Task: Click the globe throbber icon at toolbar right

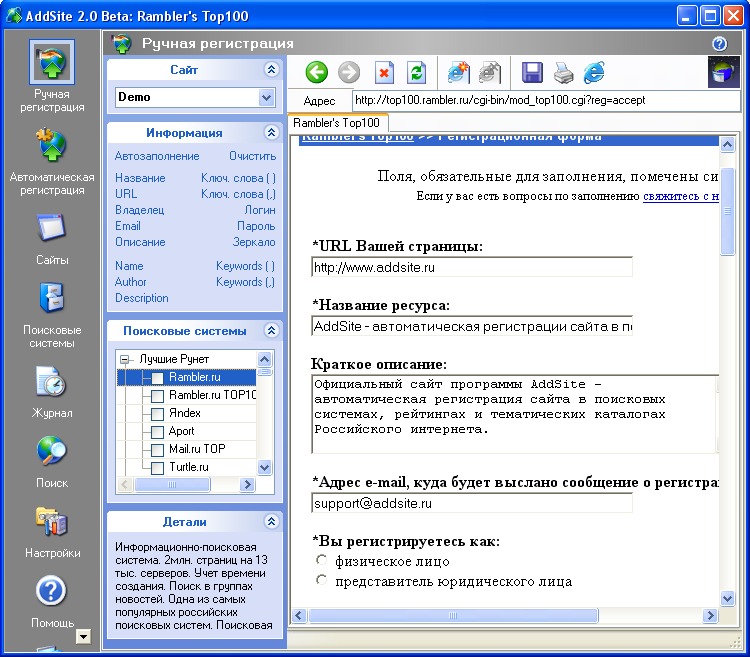Action: [x=724, y=72]
